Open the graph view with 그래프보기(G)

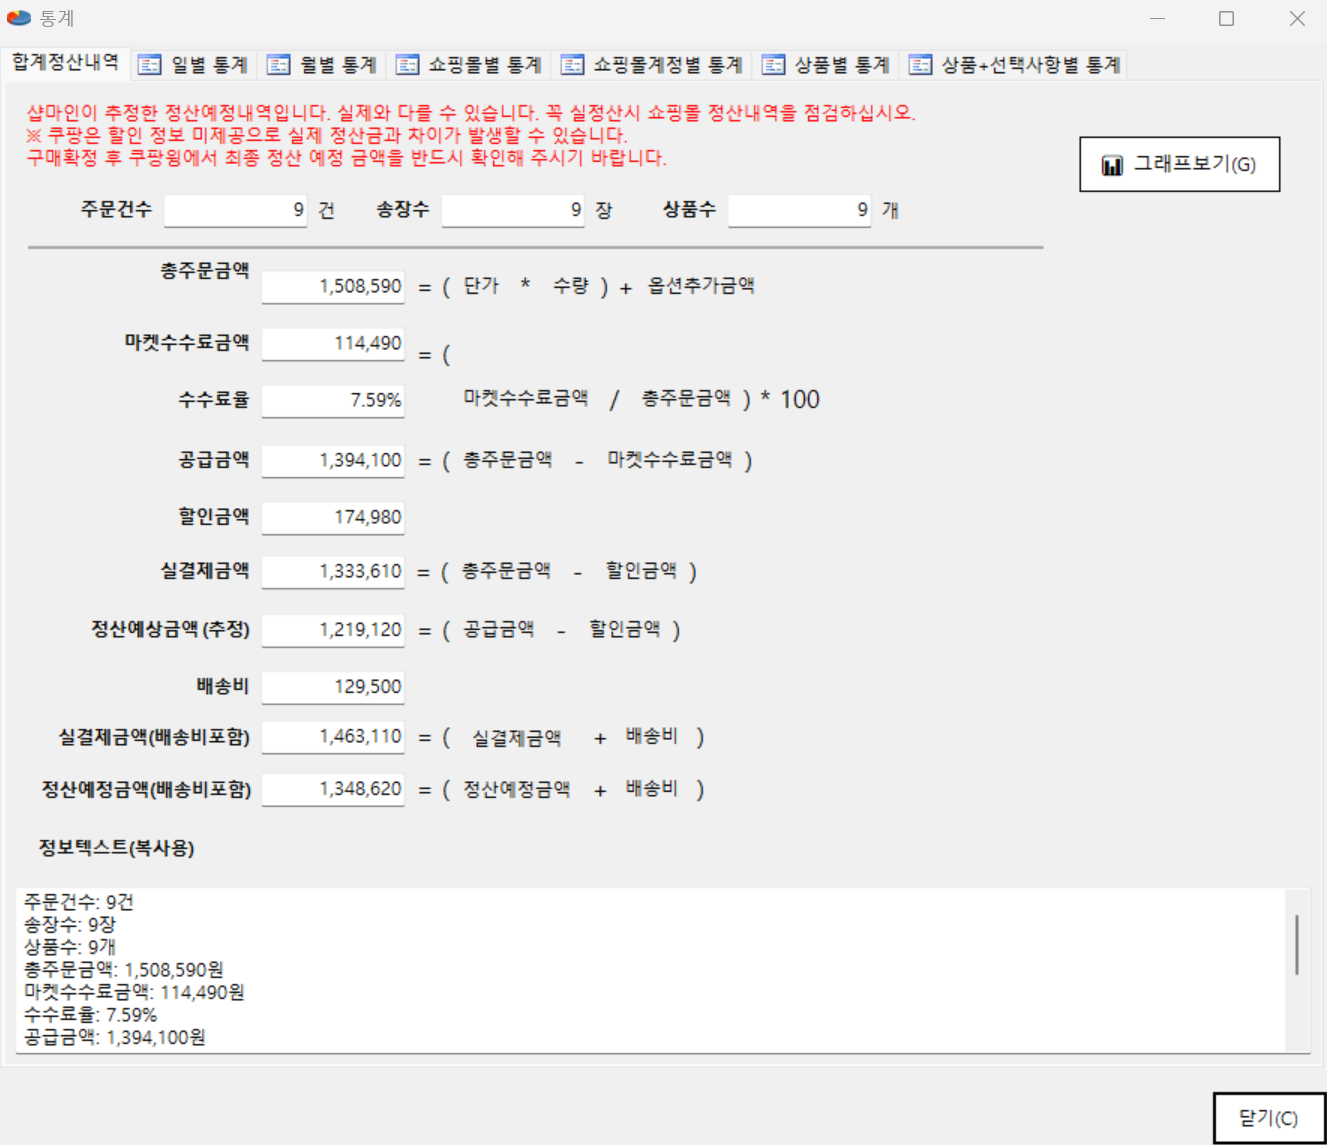pyautogui.click(x=1180, y=165)
